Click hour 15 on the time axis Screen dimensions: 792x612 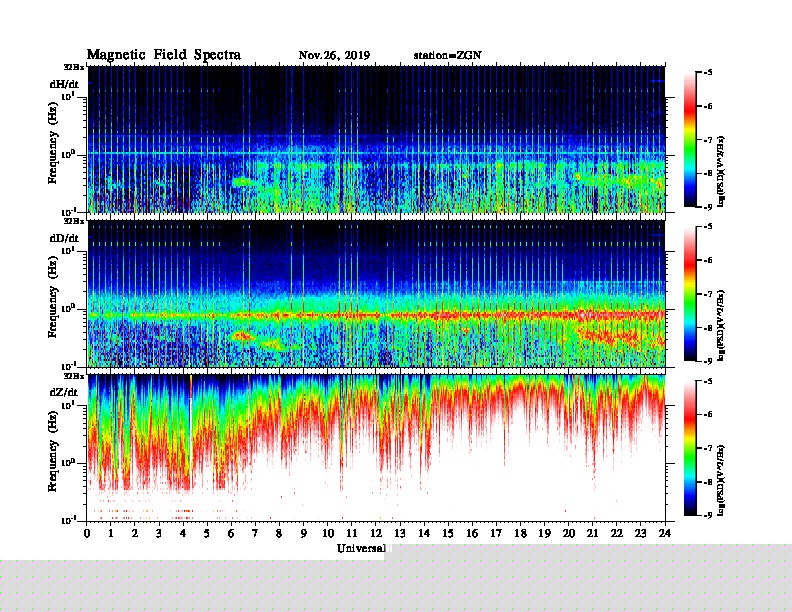(448, 533)
